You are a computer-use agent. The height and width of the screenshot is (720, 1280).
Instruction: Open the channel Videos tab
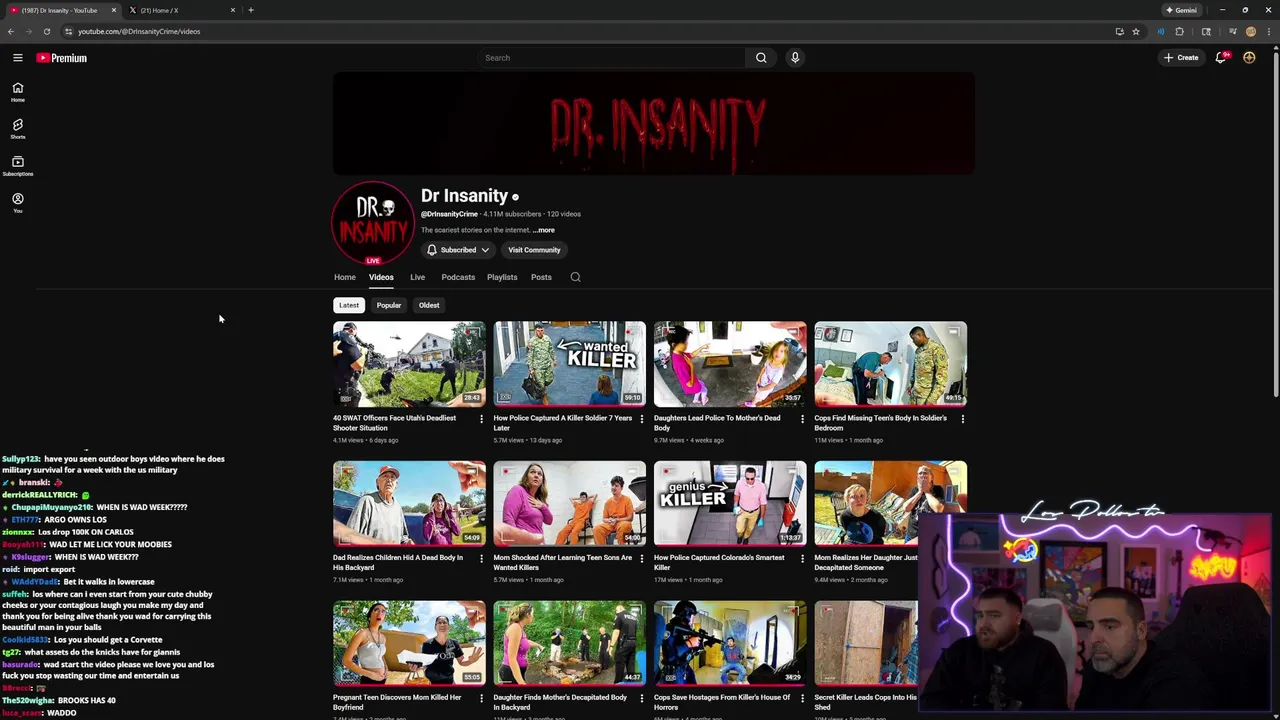point(381,277)
